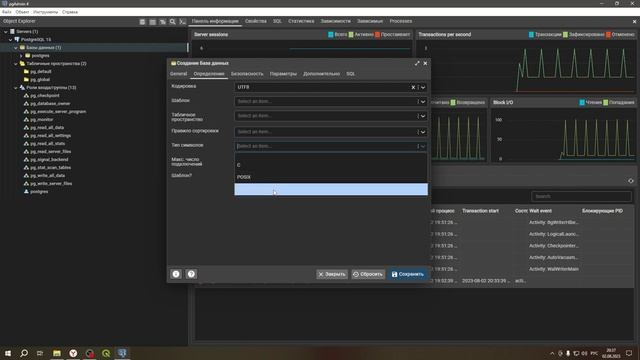This screenshot has width=640, height=360.
Task: Expand the postgres database node
Action: tap(21, 56)
